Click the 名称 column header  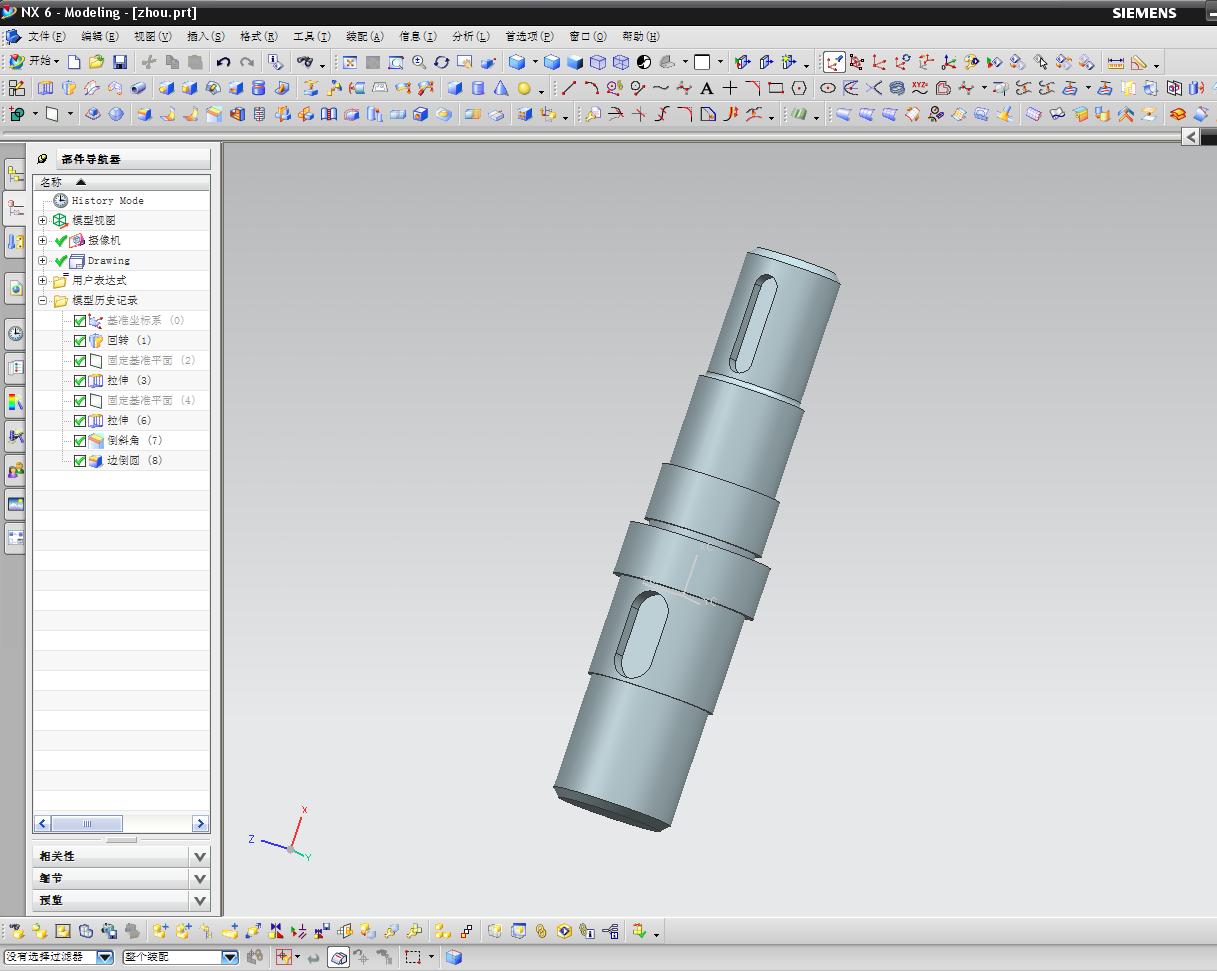coord(121,182)
